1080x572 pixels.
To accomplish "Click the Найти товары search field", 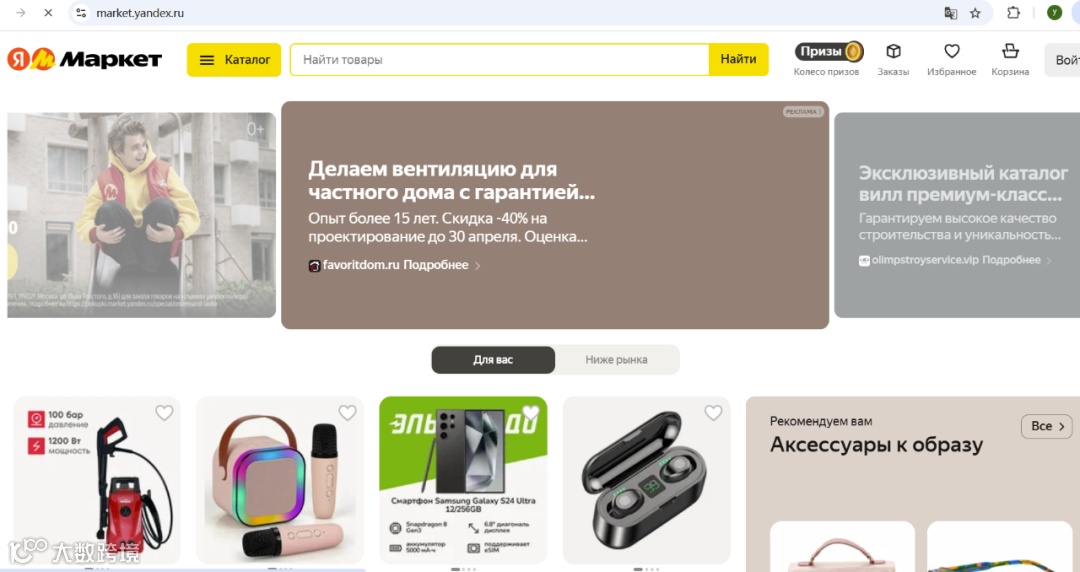I will (x=500, y=60).
